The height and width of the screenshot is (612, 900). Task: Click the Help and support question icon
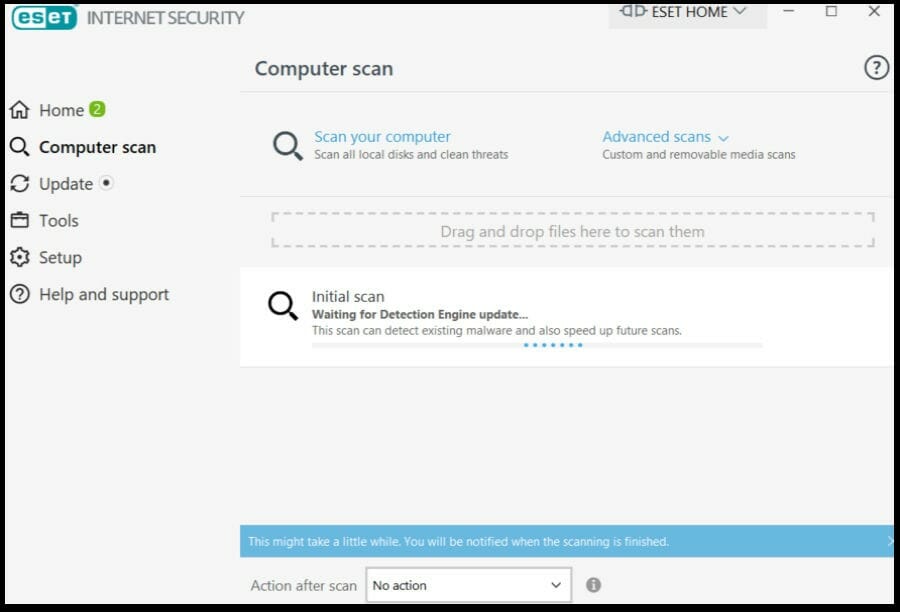(x=20, y=294)
